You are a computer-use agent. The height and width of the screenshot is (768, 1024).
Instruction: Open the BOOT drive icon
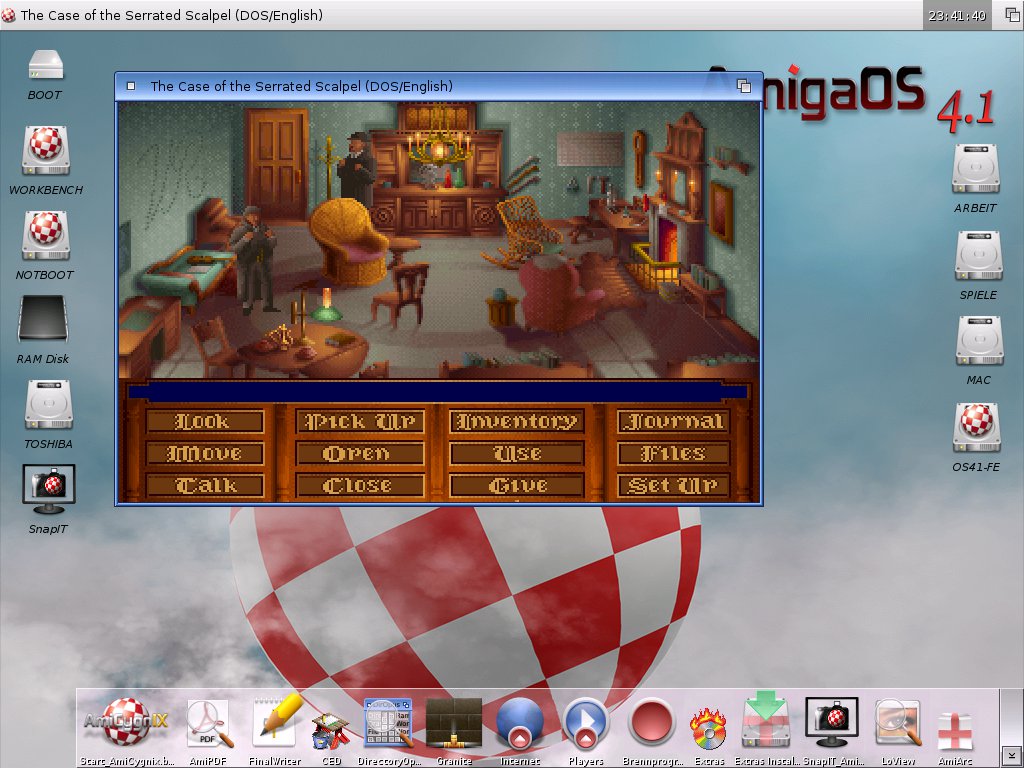click(x=46, y=66)
